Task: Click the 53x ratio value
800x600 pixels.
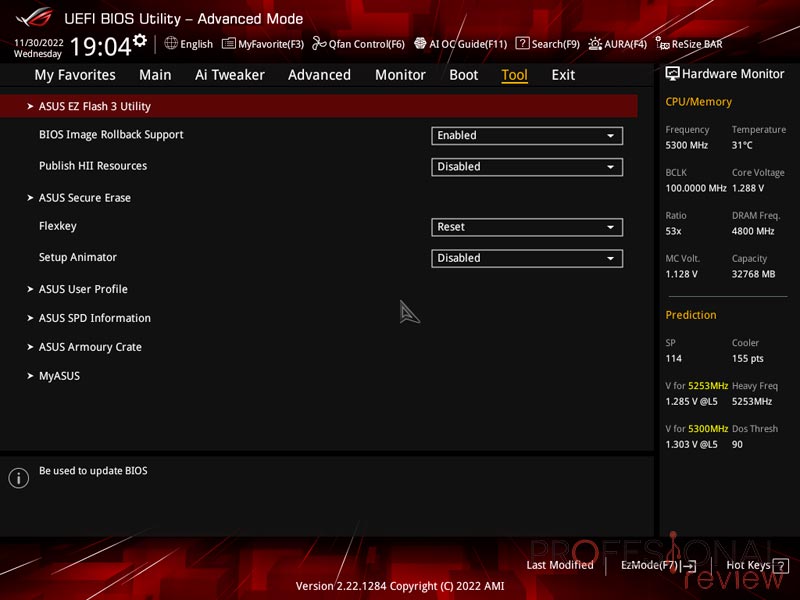Action: 673,231
